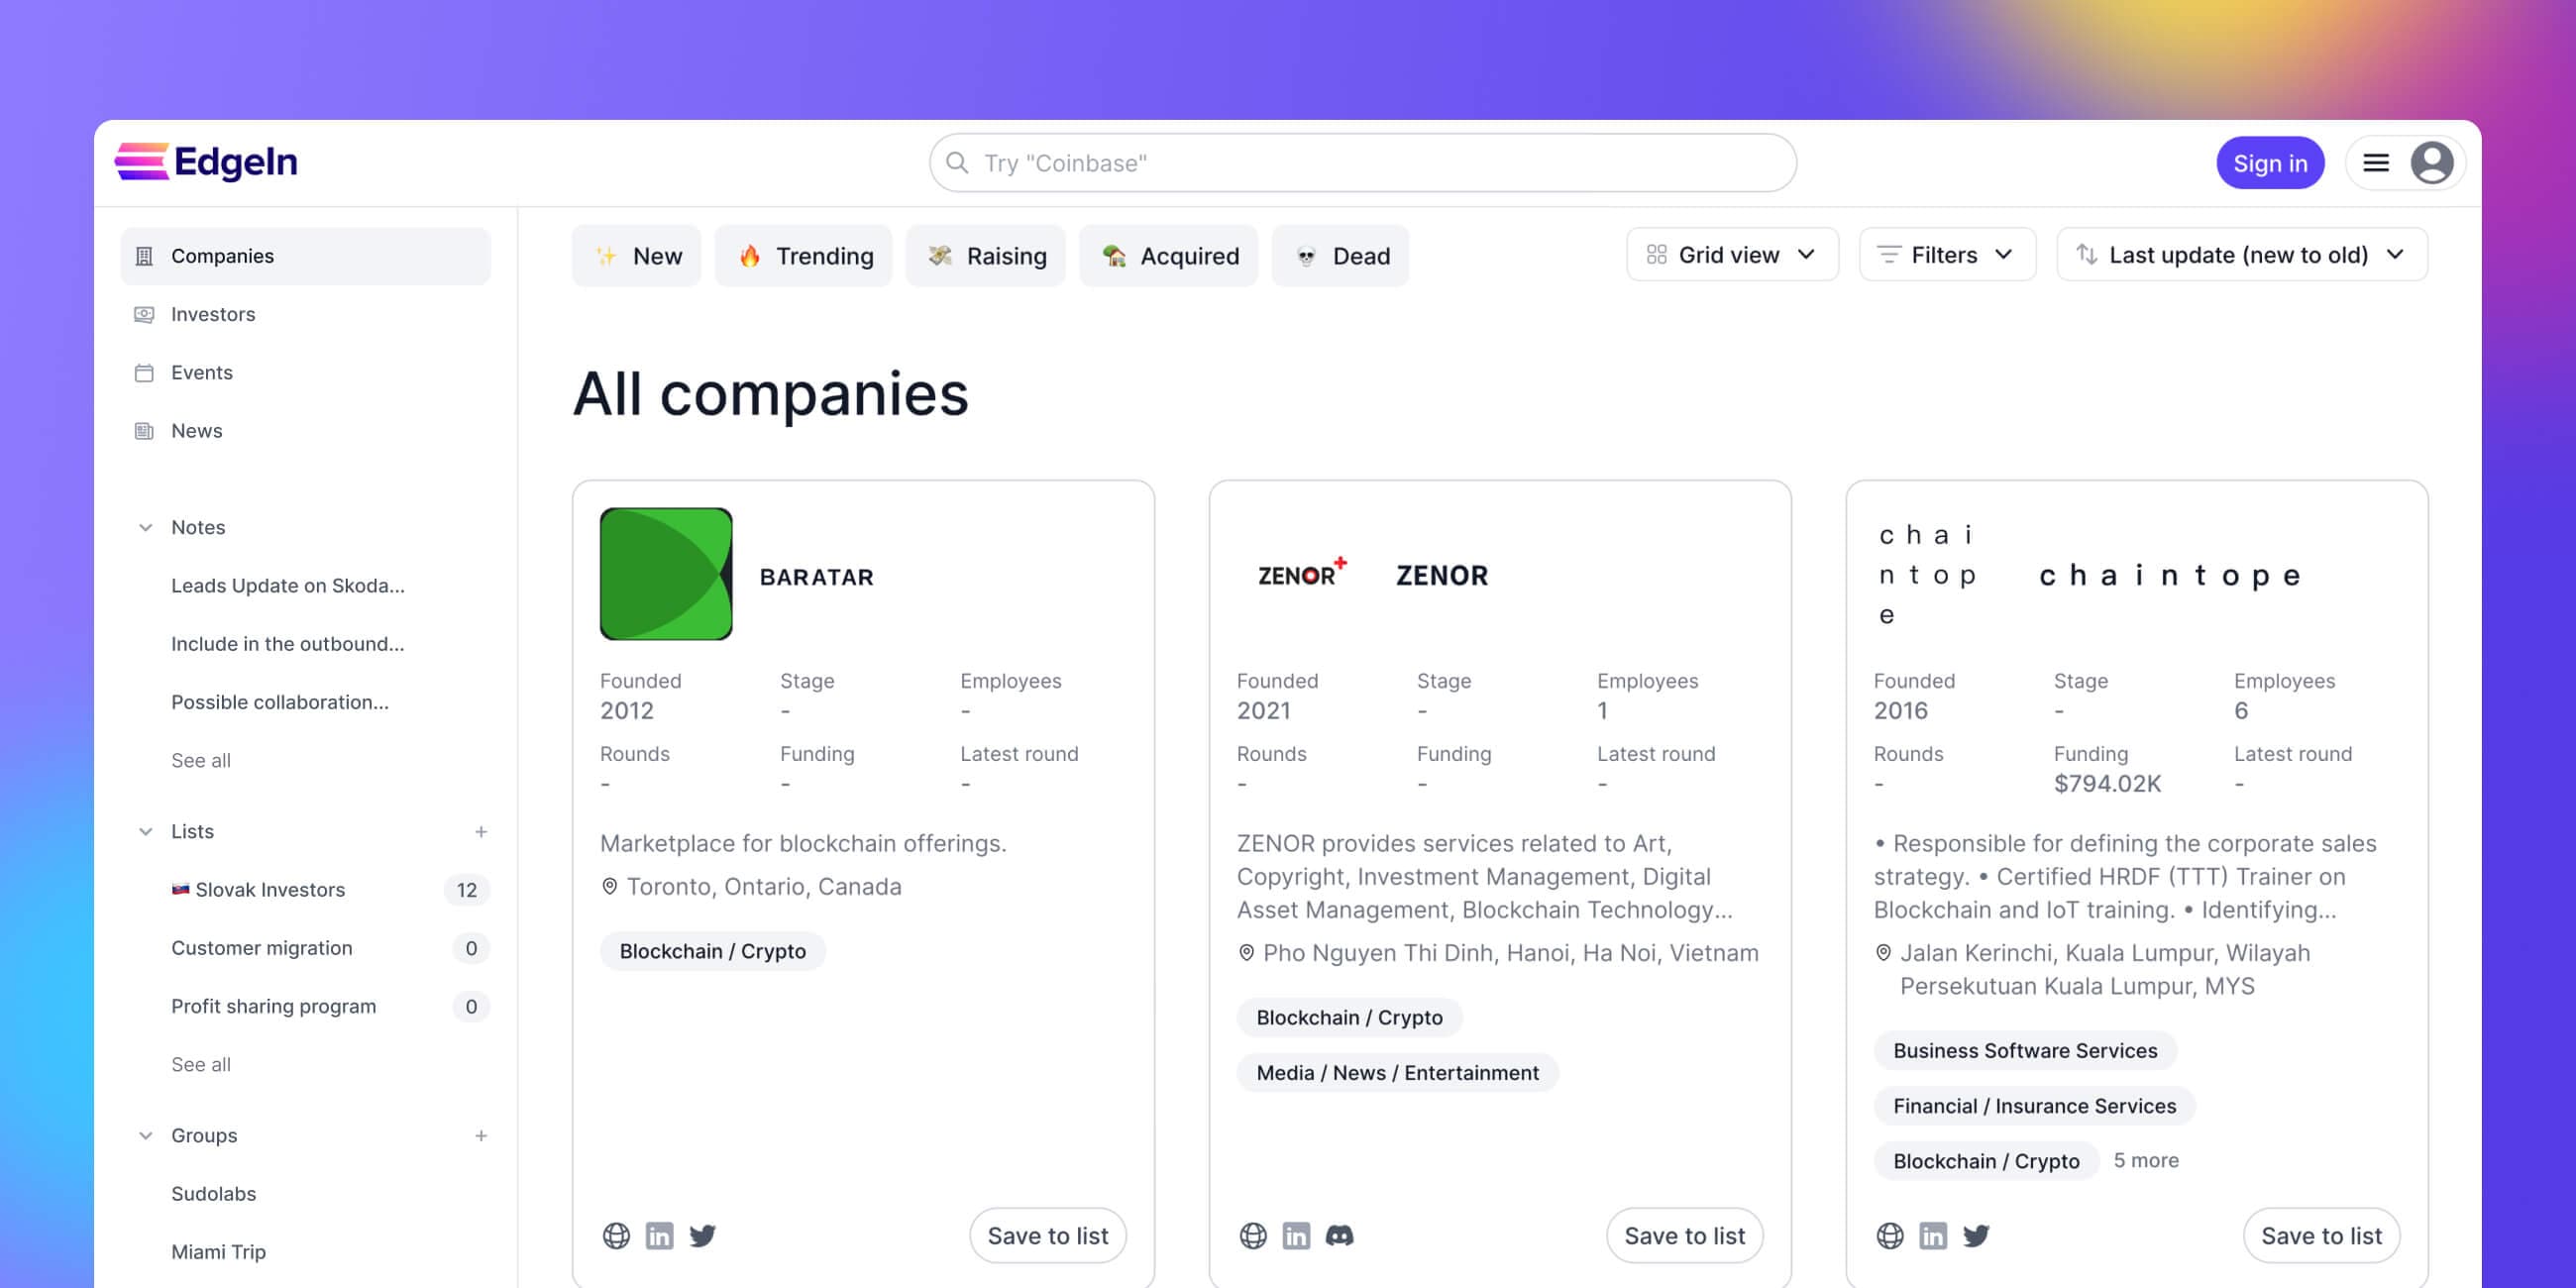2576x1288 pixels.
Task: Open chaintope Twitter icon
Action: [1977, 1236]
